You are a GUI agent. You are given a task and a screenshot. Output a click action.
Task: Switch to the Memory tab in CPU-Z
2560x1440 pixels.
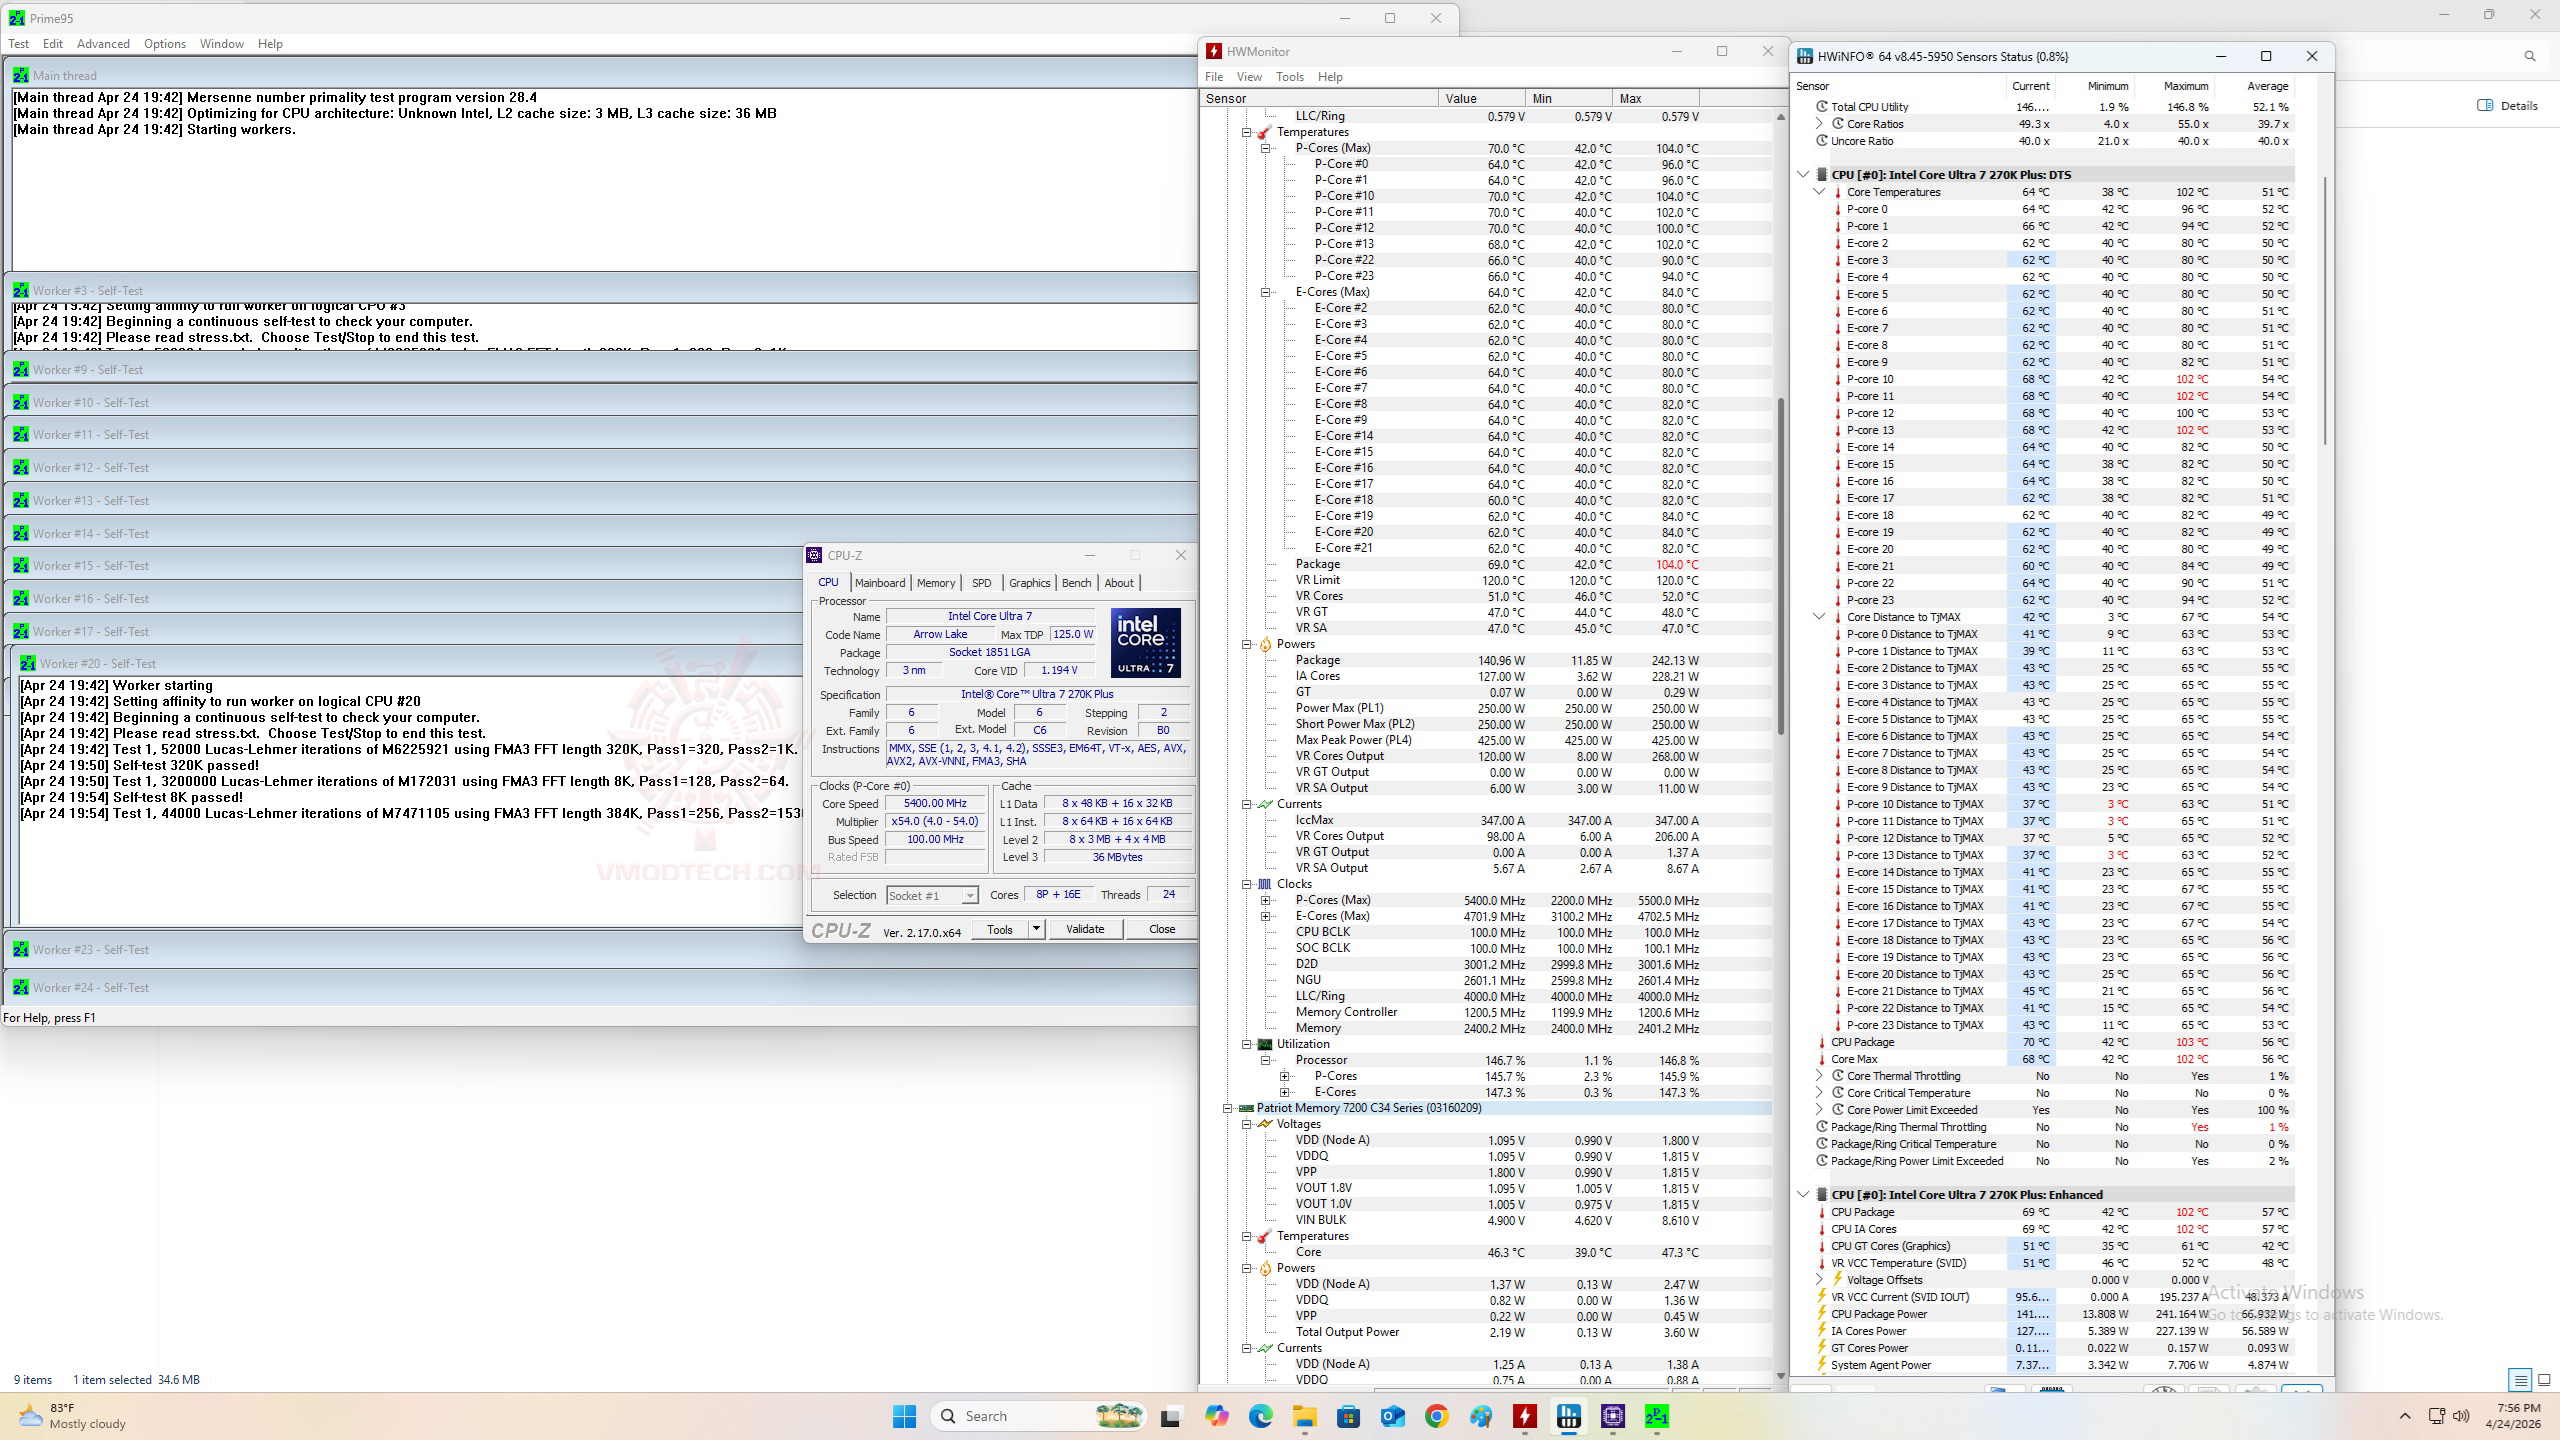point(936,583)
